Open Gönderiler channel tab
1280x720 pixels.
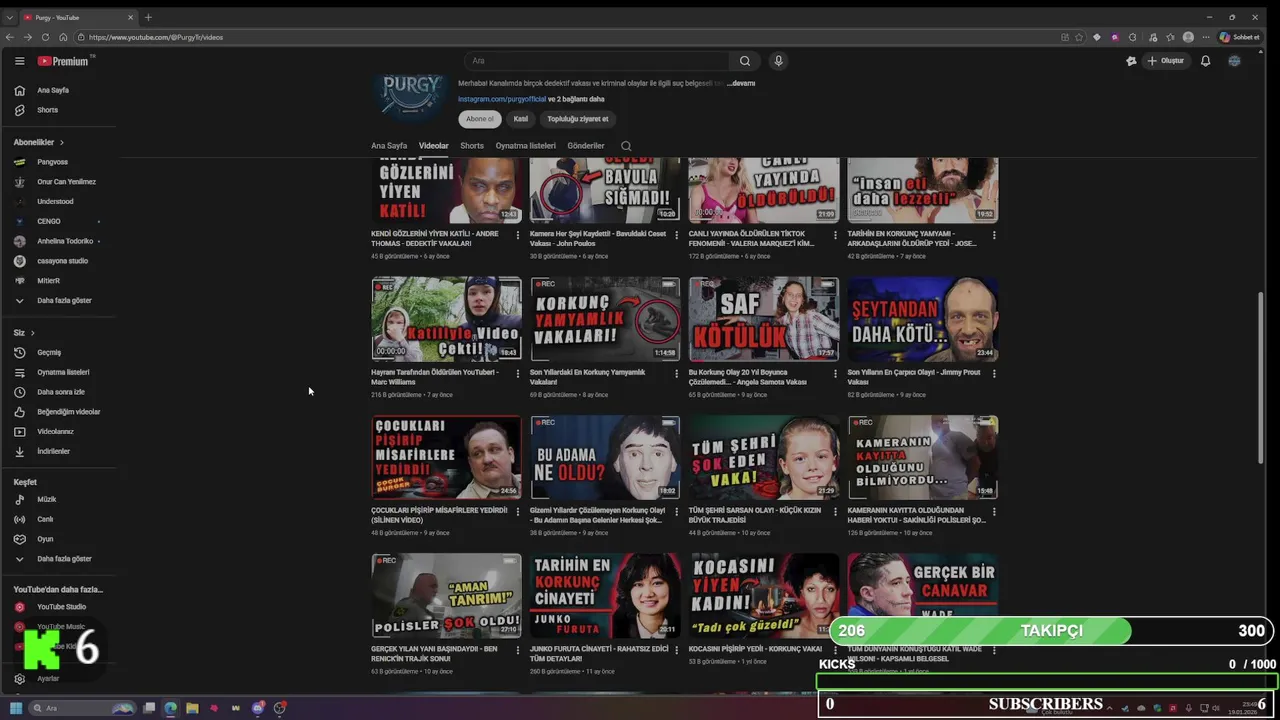(x=586, y=146)
